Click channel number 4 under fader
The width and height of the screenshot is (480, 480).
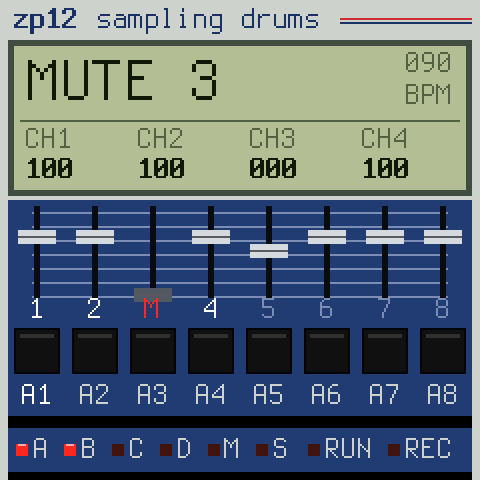pos(210,308)
